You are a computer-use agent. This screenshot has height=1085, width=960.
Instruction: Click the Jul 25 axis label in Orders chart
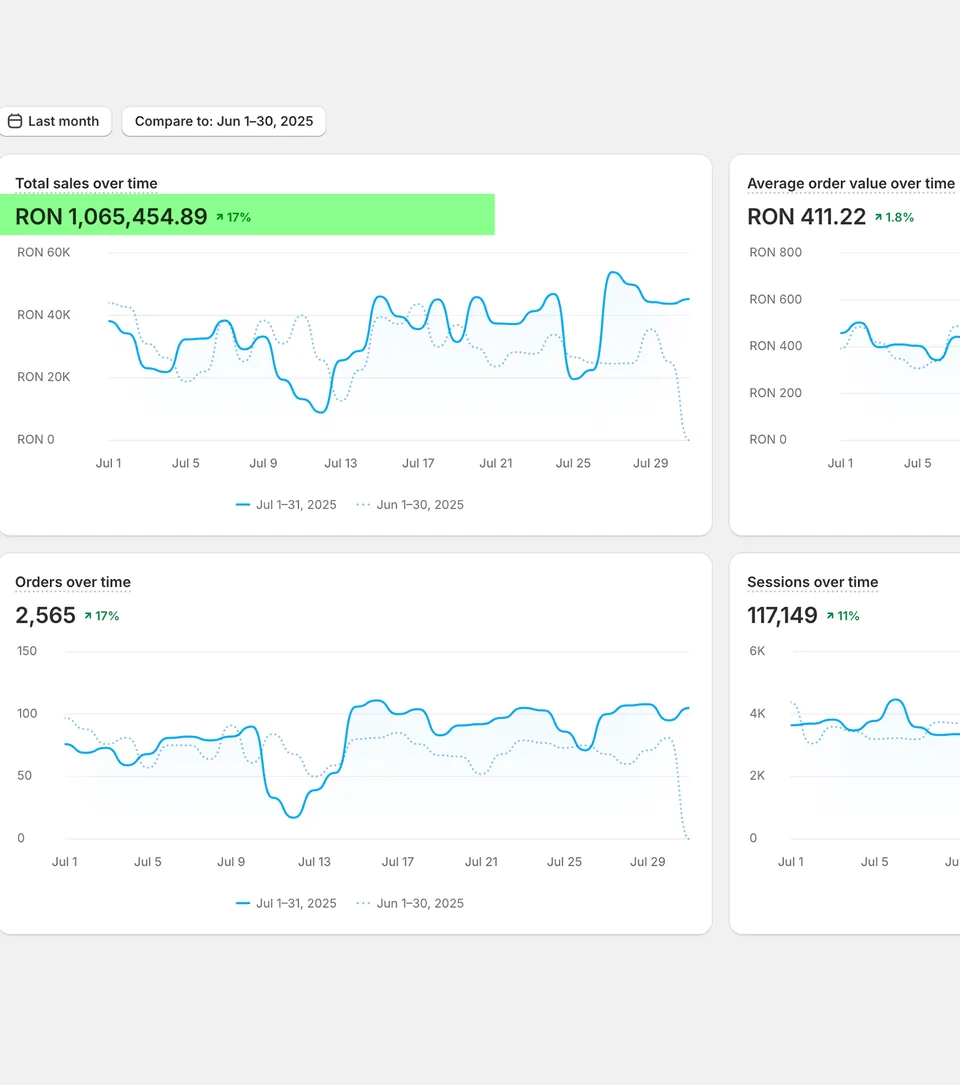[x=565, y=862]
